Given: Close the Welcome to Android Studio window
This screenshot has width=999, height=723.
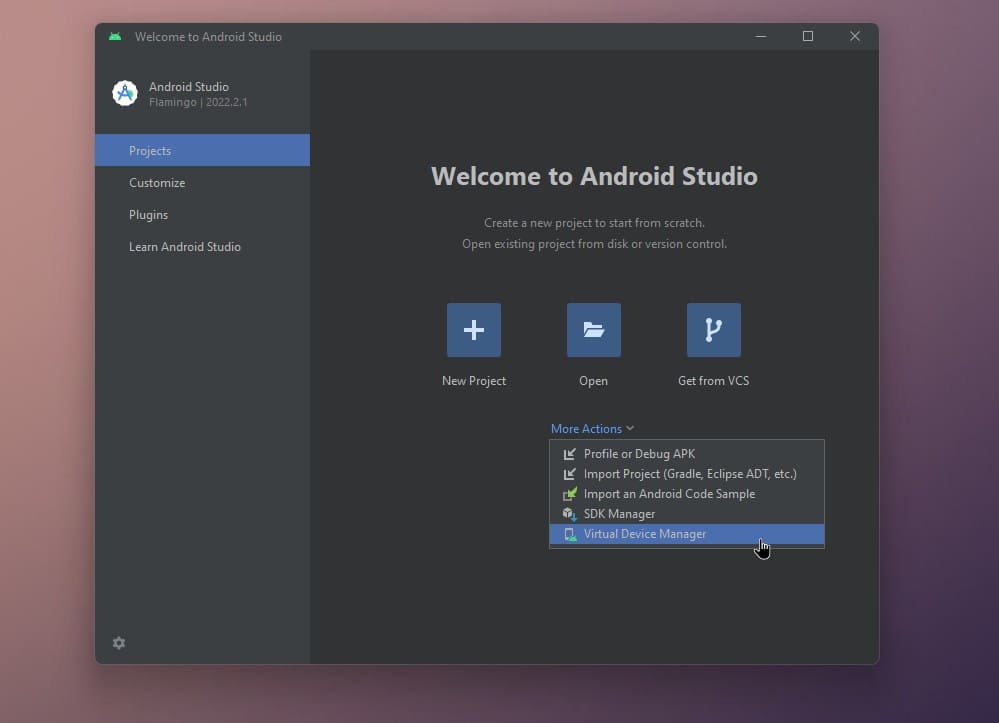Looking at the screenshot, I should click(855, 36).
